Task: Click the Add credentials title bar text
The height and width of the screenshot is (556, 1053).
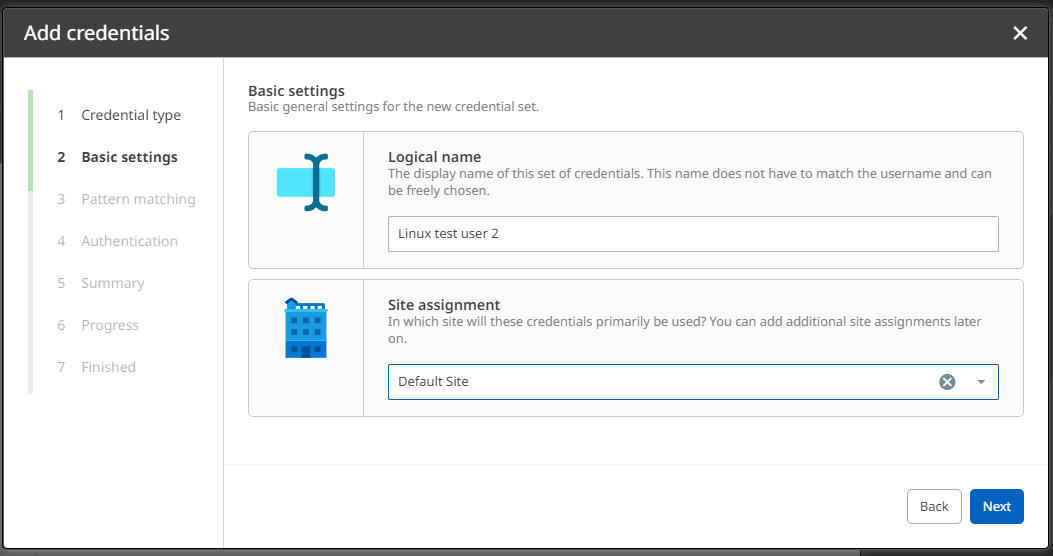Action: (97, 33)
